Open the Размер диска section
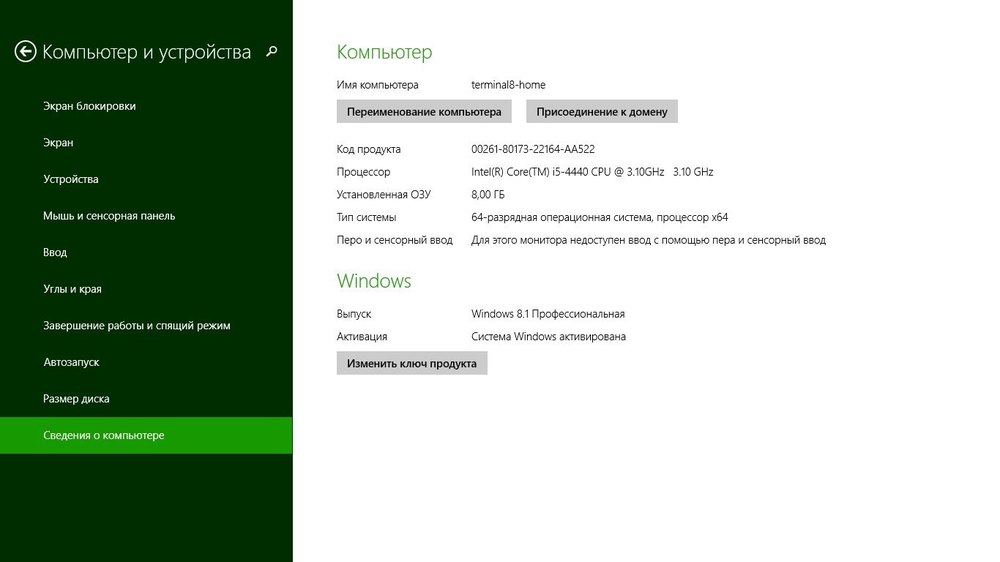The width and height of the screenshot is (1000, 562). (x=76, y=399)
